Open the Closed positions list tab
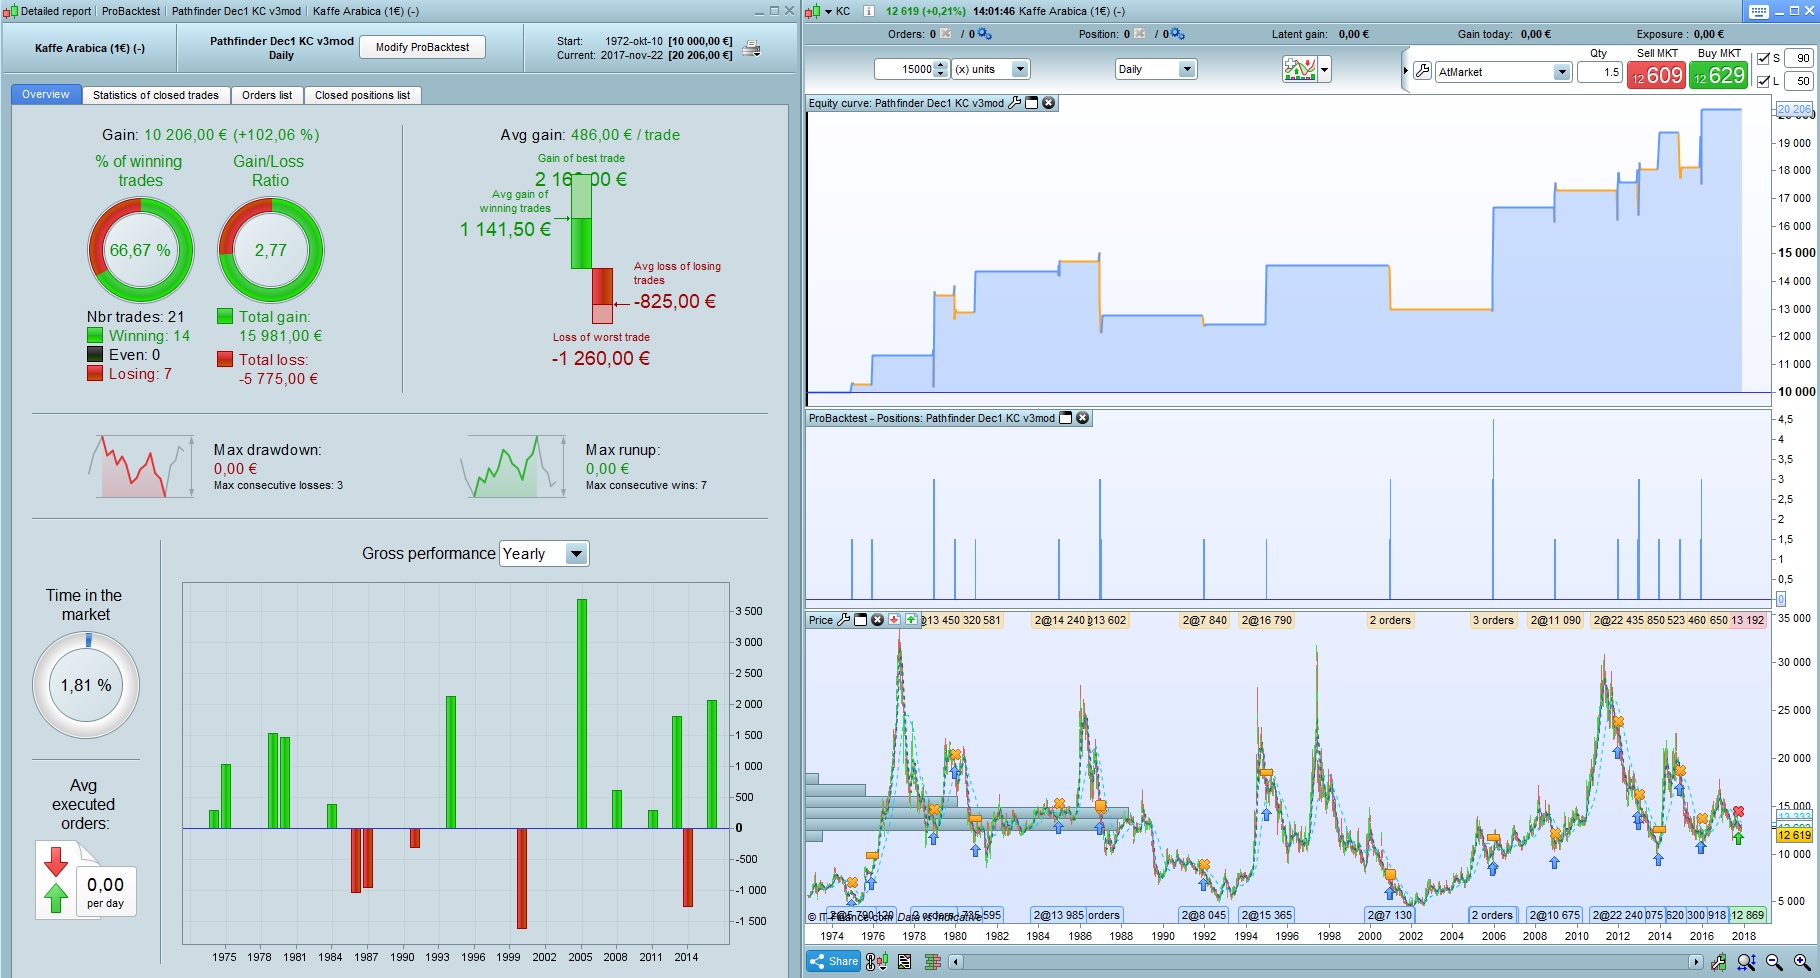This screenshot has width=1820, height=978. pos(362,95)
